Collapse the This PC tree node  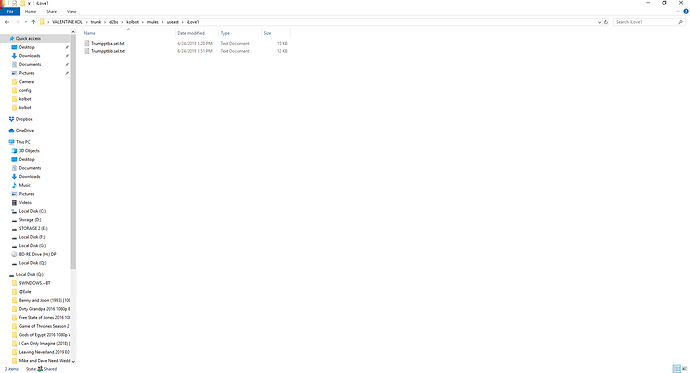(5, 142)
